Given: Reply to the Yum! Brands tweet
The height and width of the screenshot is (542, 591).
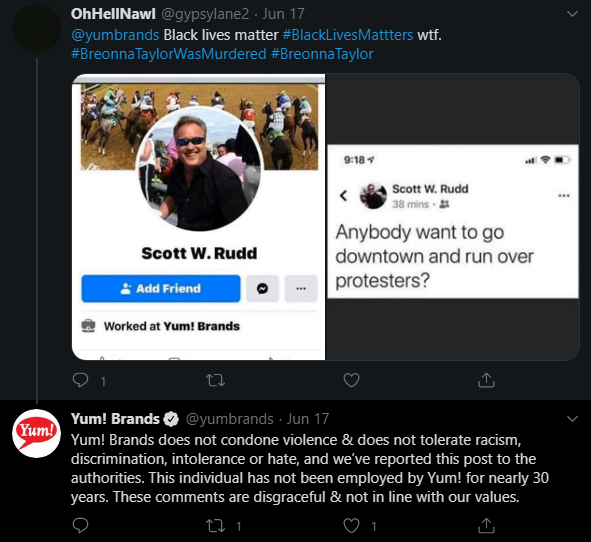Looking at the screenshot, I should (80, 525).
